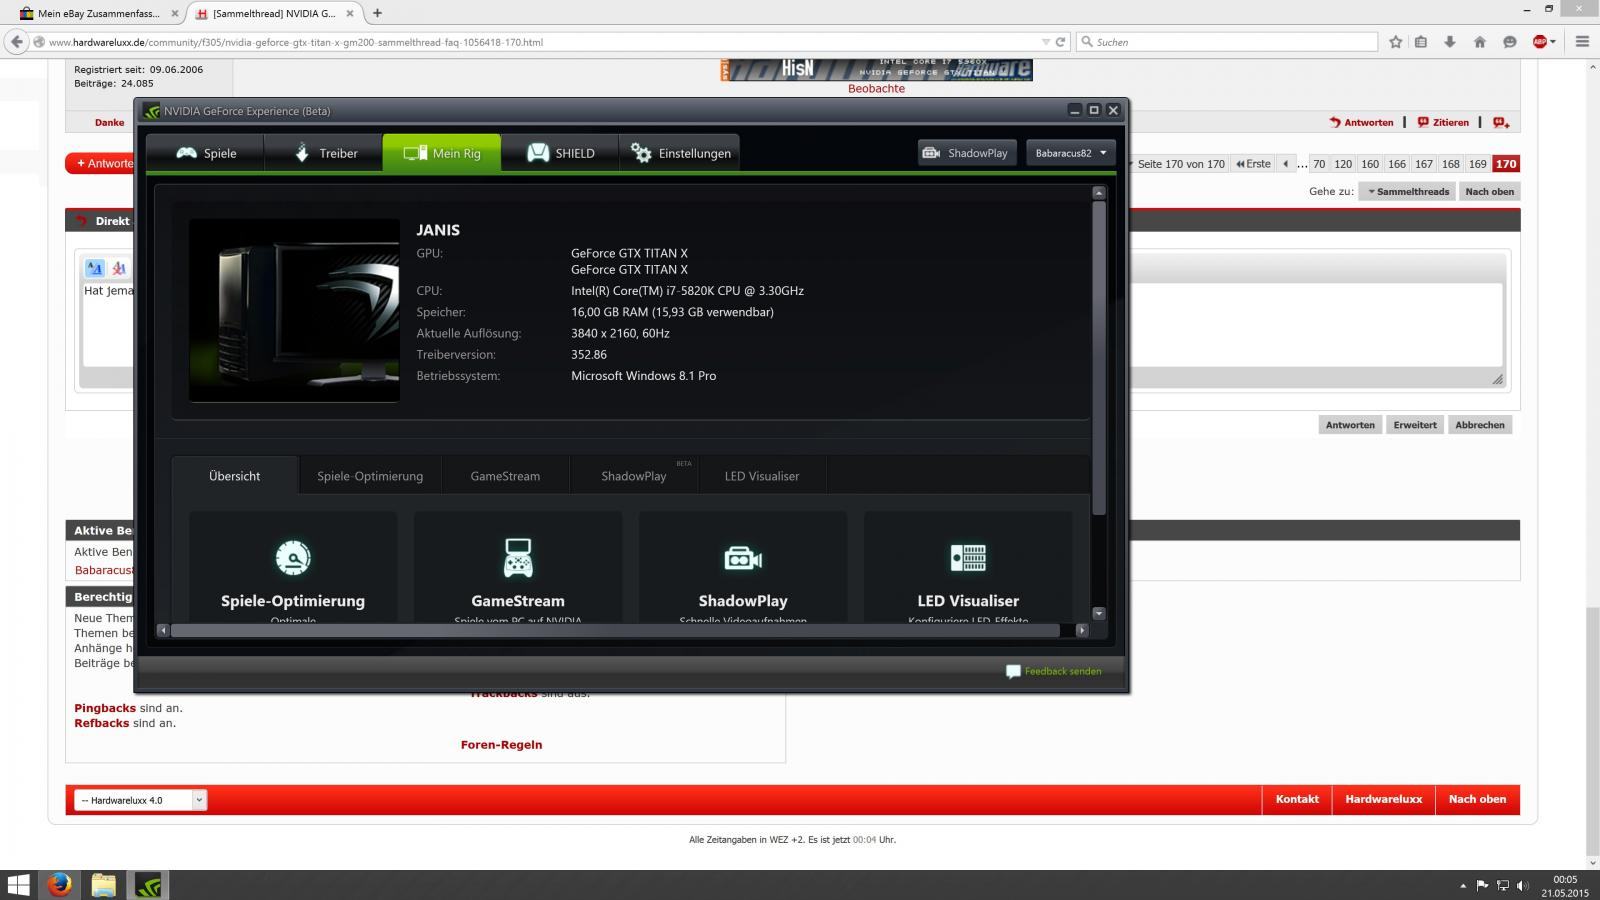
Task: Go to forum page 120
Action: [x=1342, y=164]
